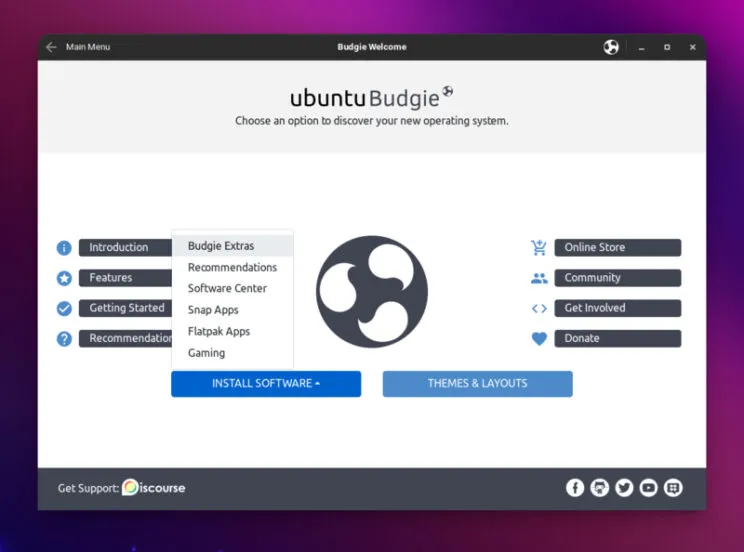Click the Discourse support link

pos(153,488)
